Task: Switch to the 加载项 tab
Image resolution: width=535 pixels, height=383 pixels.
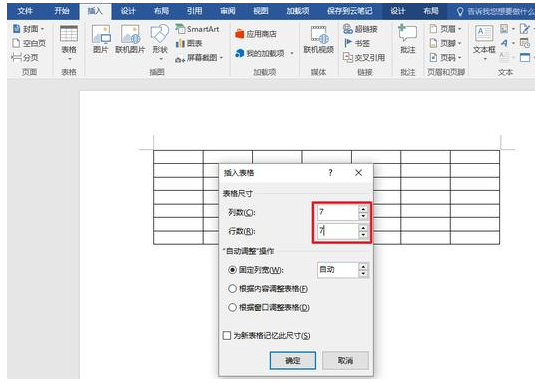Action: click(298, 11)
